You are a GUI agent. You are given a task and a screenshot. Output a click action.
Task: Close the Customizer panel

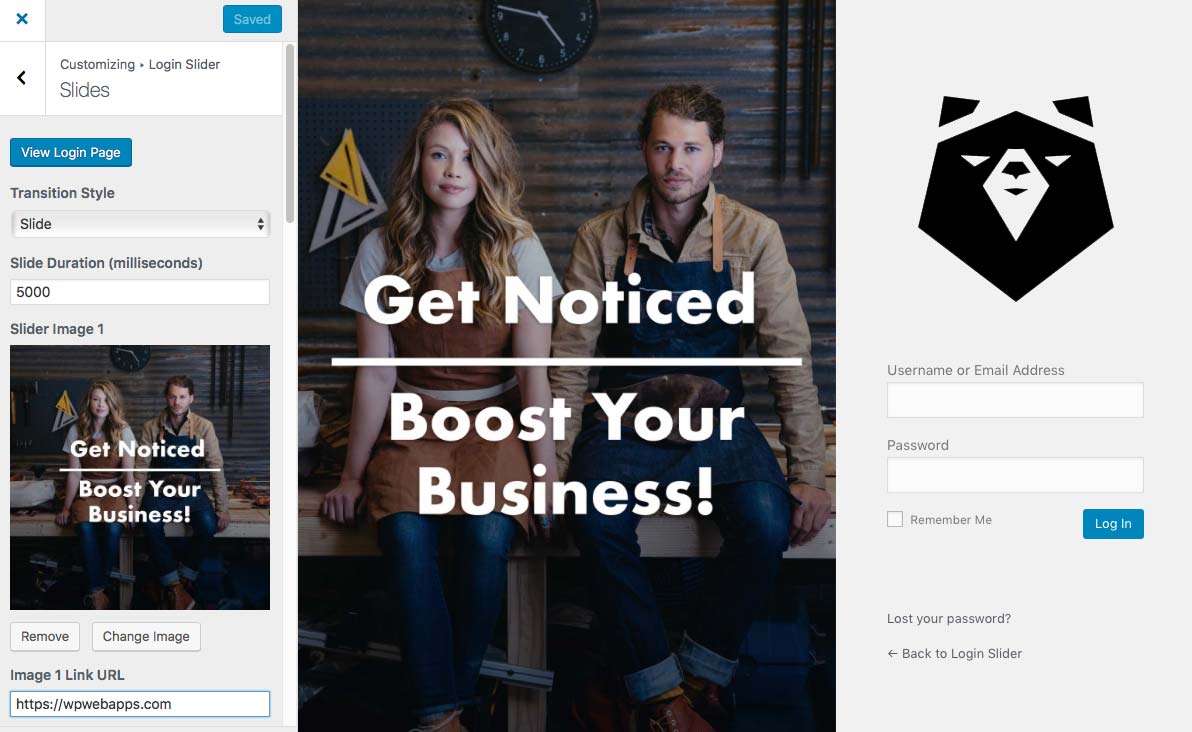(x=22, y=19)
